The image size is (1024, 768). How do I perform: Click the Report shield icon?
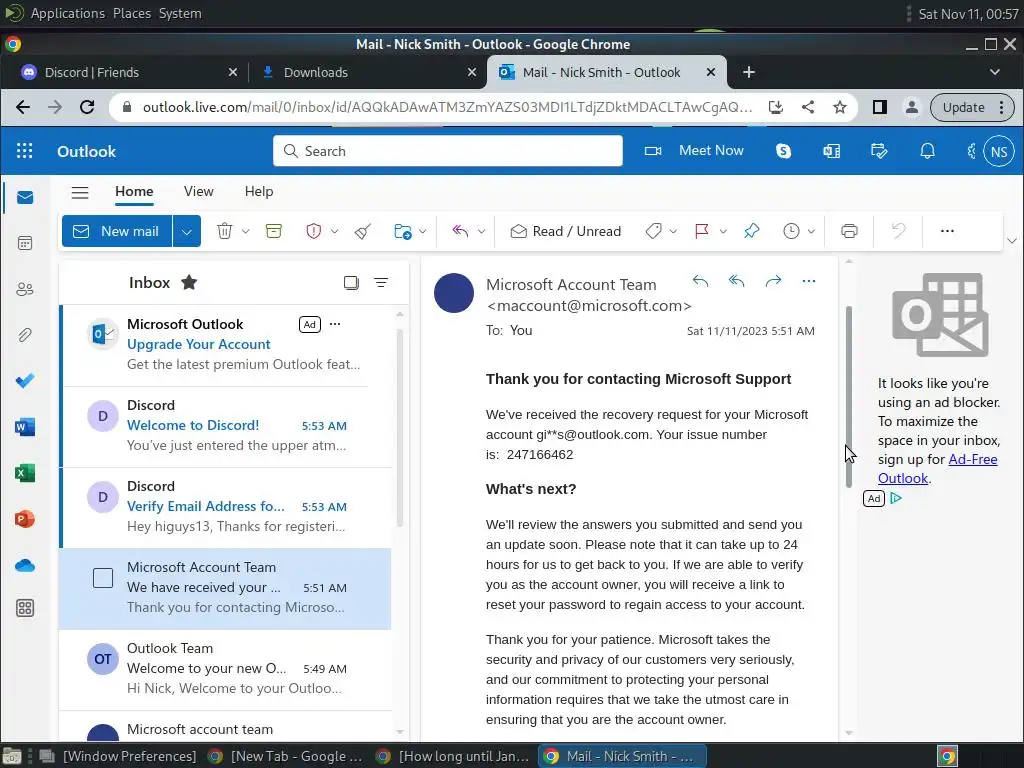(314, 231)
